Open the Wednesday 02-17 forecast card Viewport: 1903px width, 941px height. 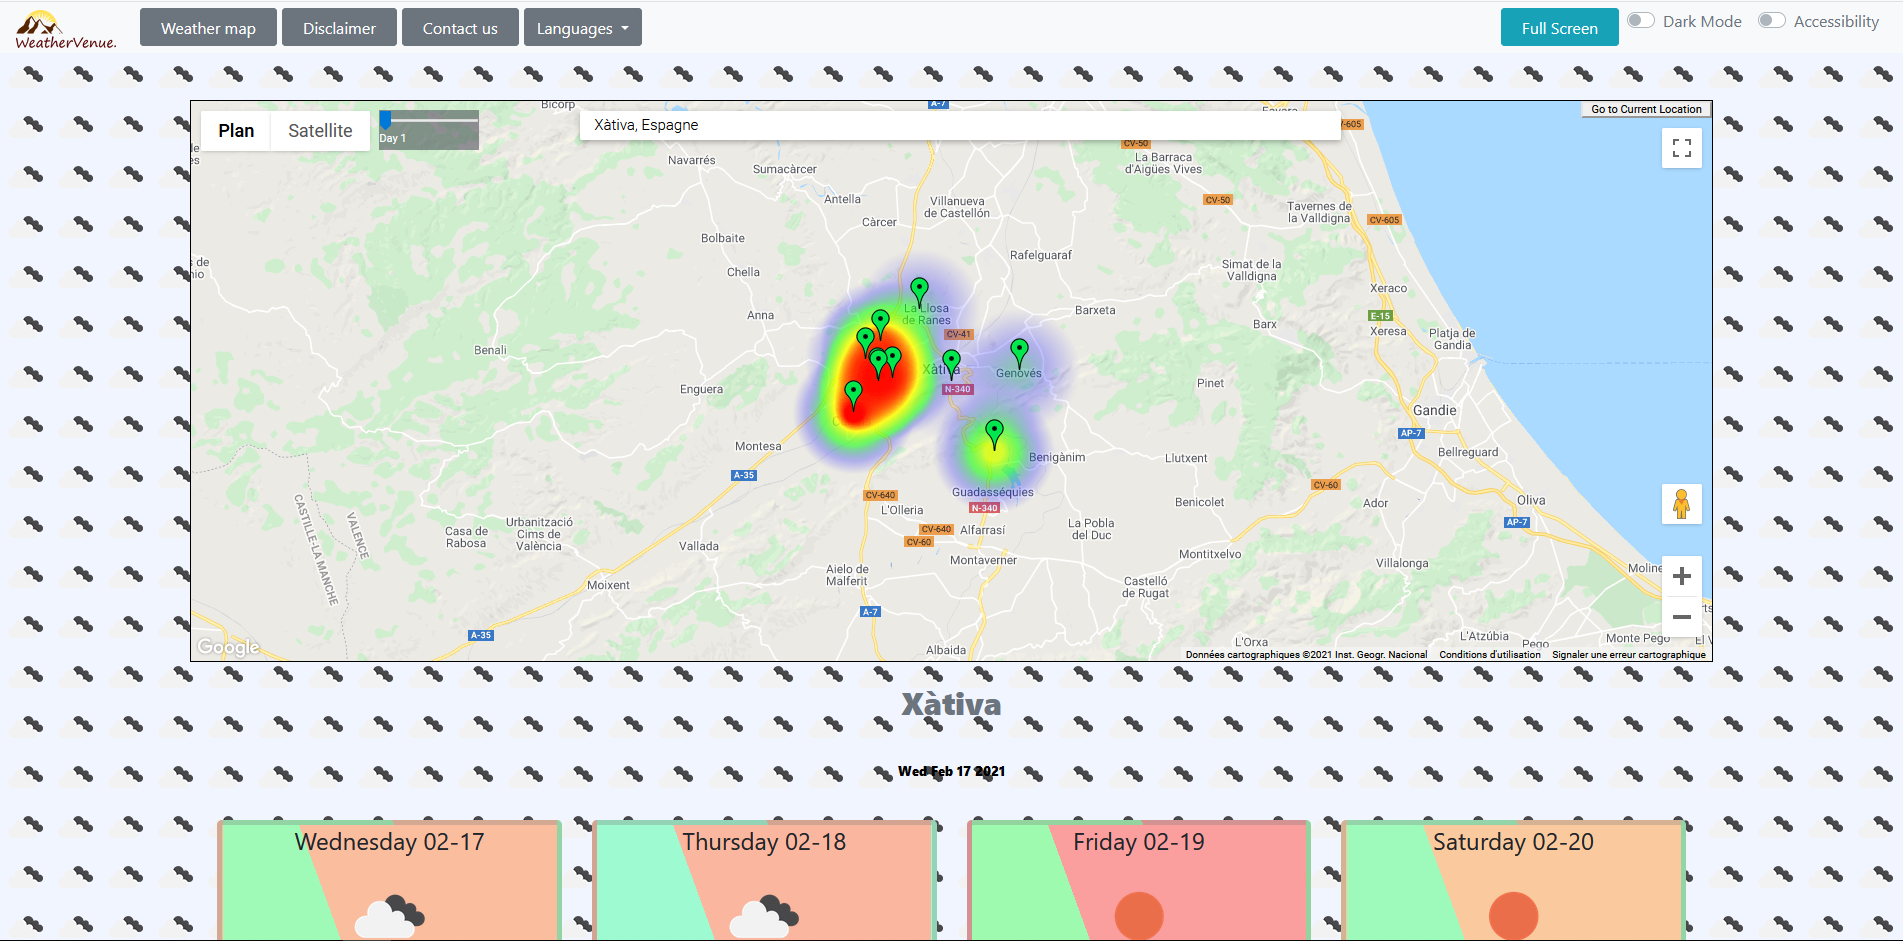390,880
